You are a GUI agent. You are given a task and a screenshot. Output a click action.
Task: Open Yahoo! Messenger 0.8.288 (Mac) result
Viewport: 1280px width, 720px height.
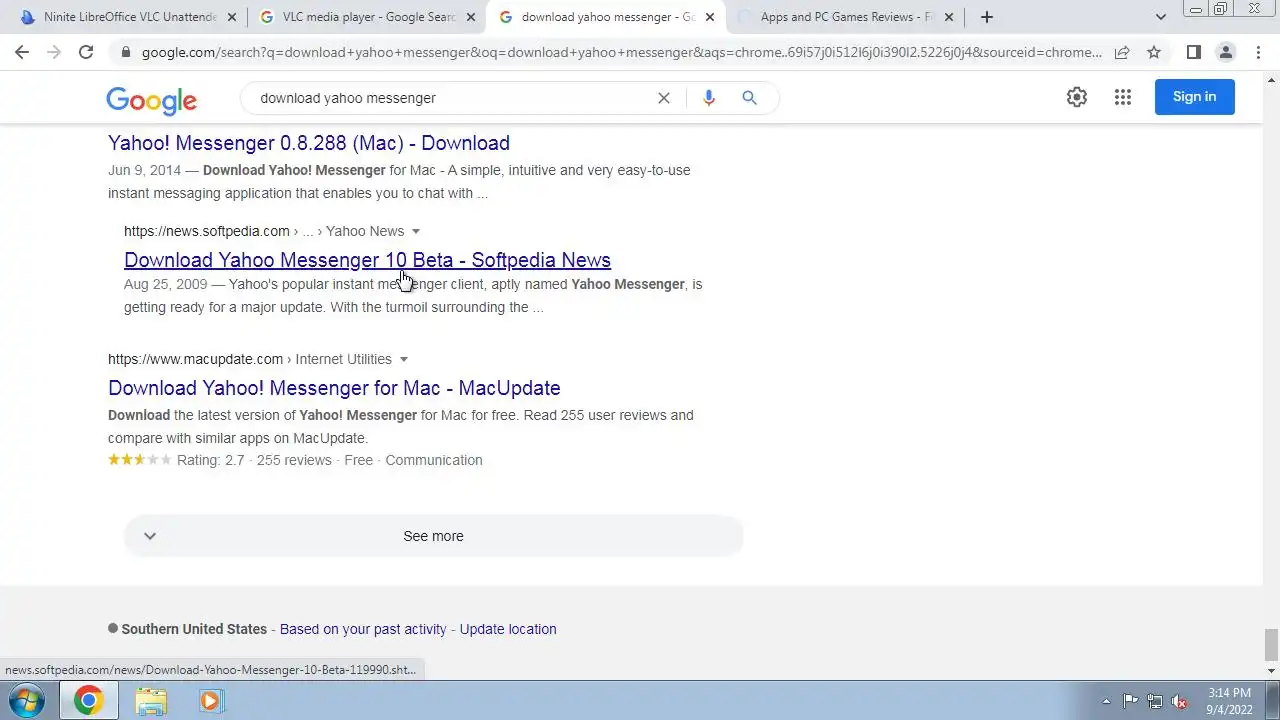click(309, 143)
